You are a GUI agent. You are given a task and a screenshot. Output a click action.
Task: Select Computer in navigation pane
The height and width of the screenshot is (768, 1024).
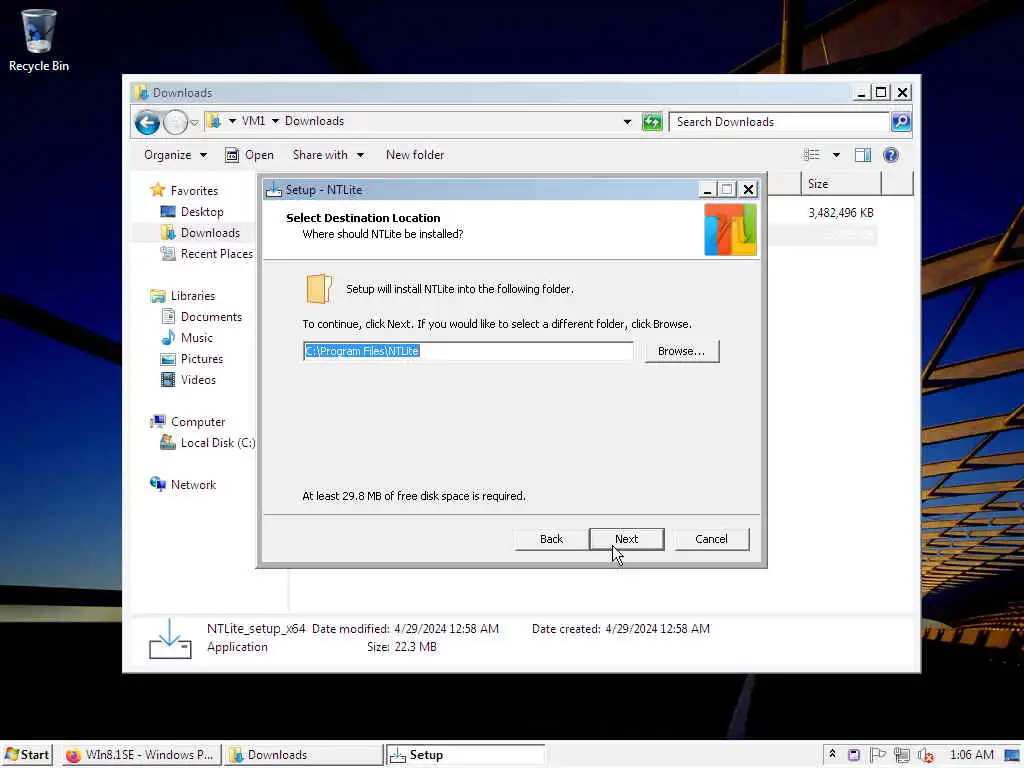[187, 422]
